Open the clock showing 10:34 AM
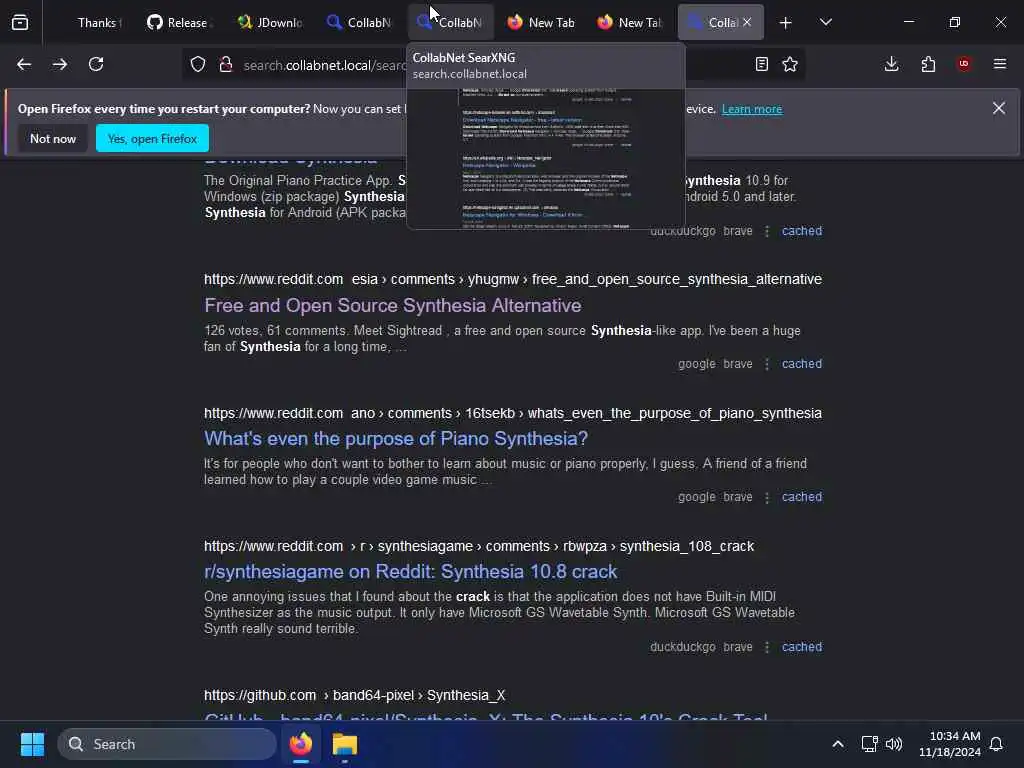The image size is (1024, 768). pyautogui.click(x=950, y=744)
